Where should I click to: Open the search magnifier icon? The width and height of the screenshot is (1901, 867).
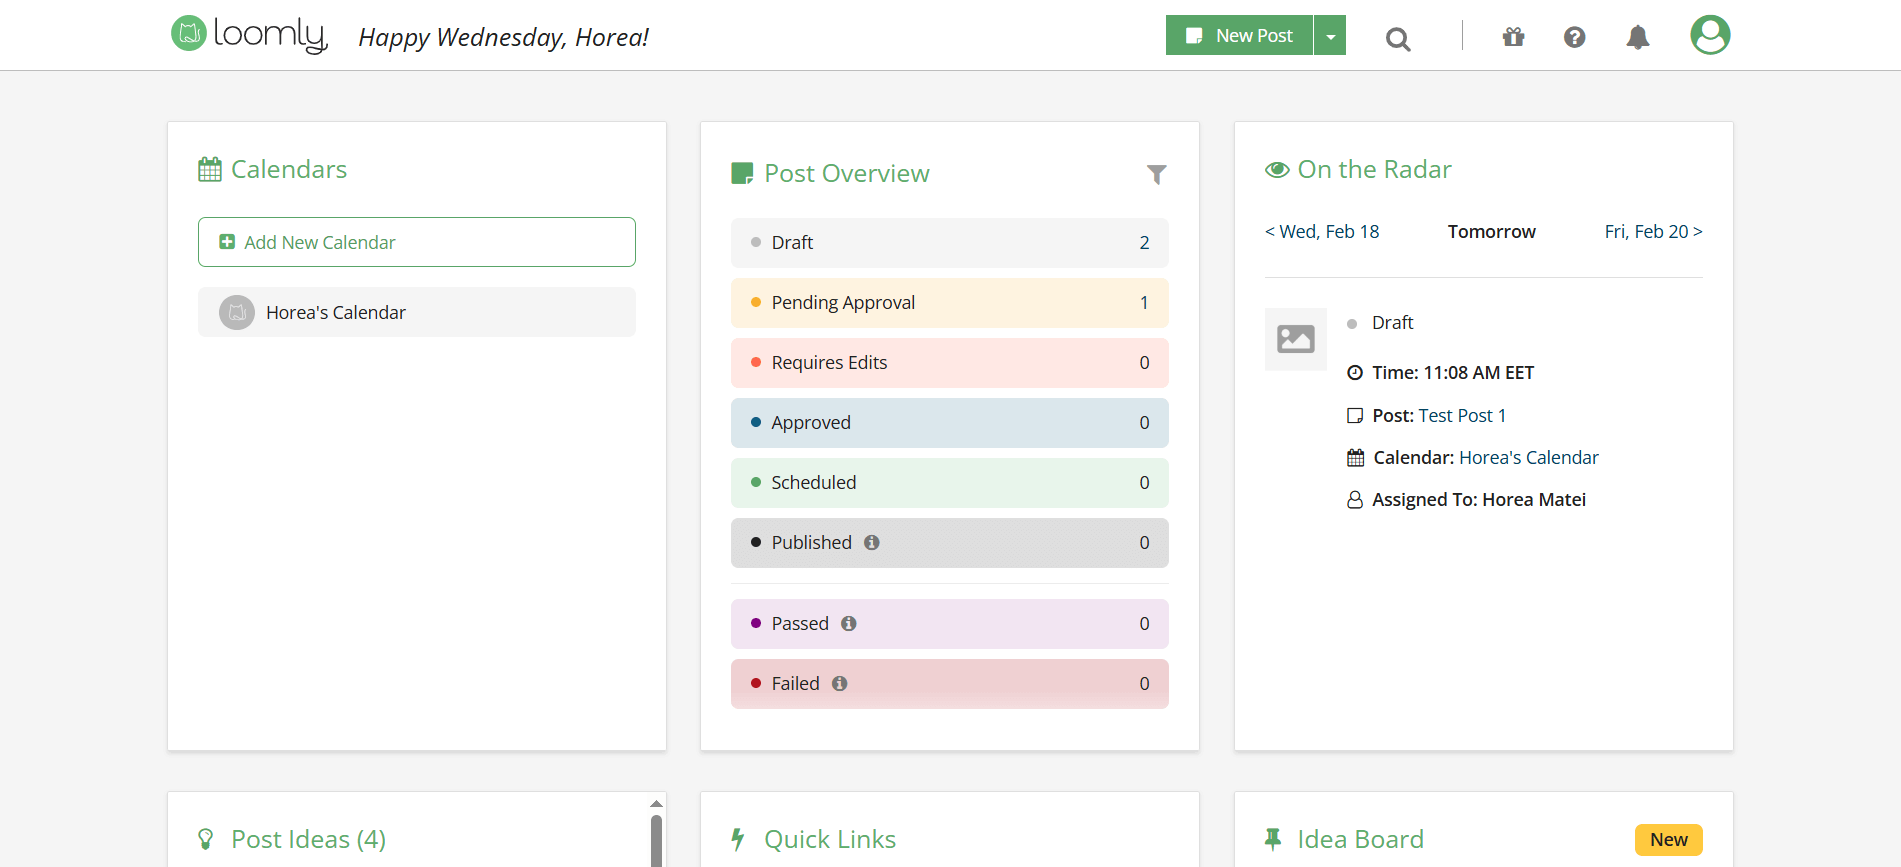pyautogui.click(x=1398, y=39)
